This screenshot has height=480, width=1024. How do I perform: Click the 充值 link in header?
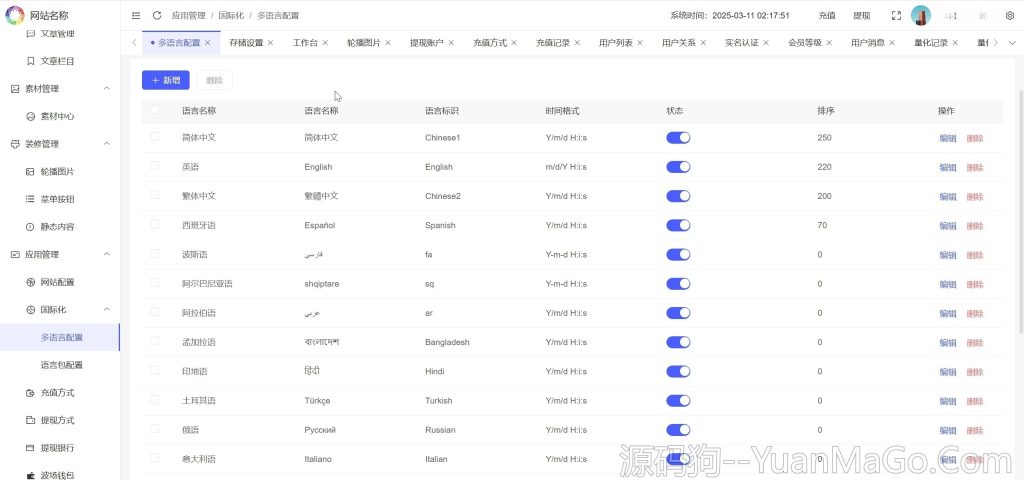pos(827,16)
